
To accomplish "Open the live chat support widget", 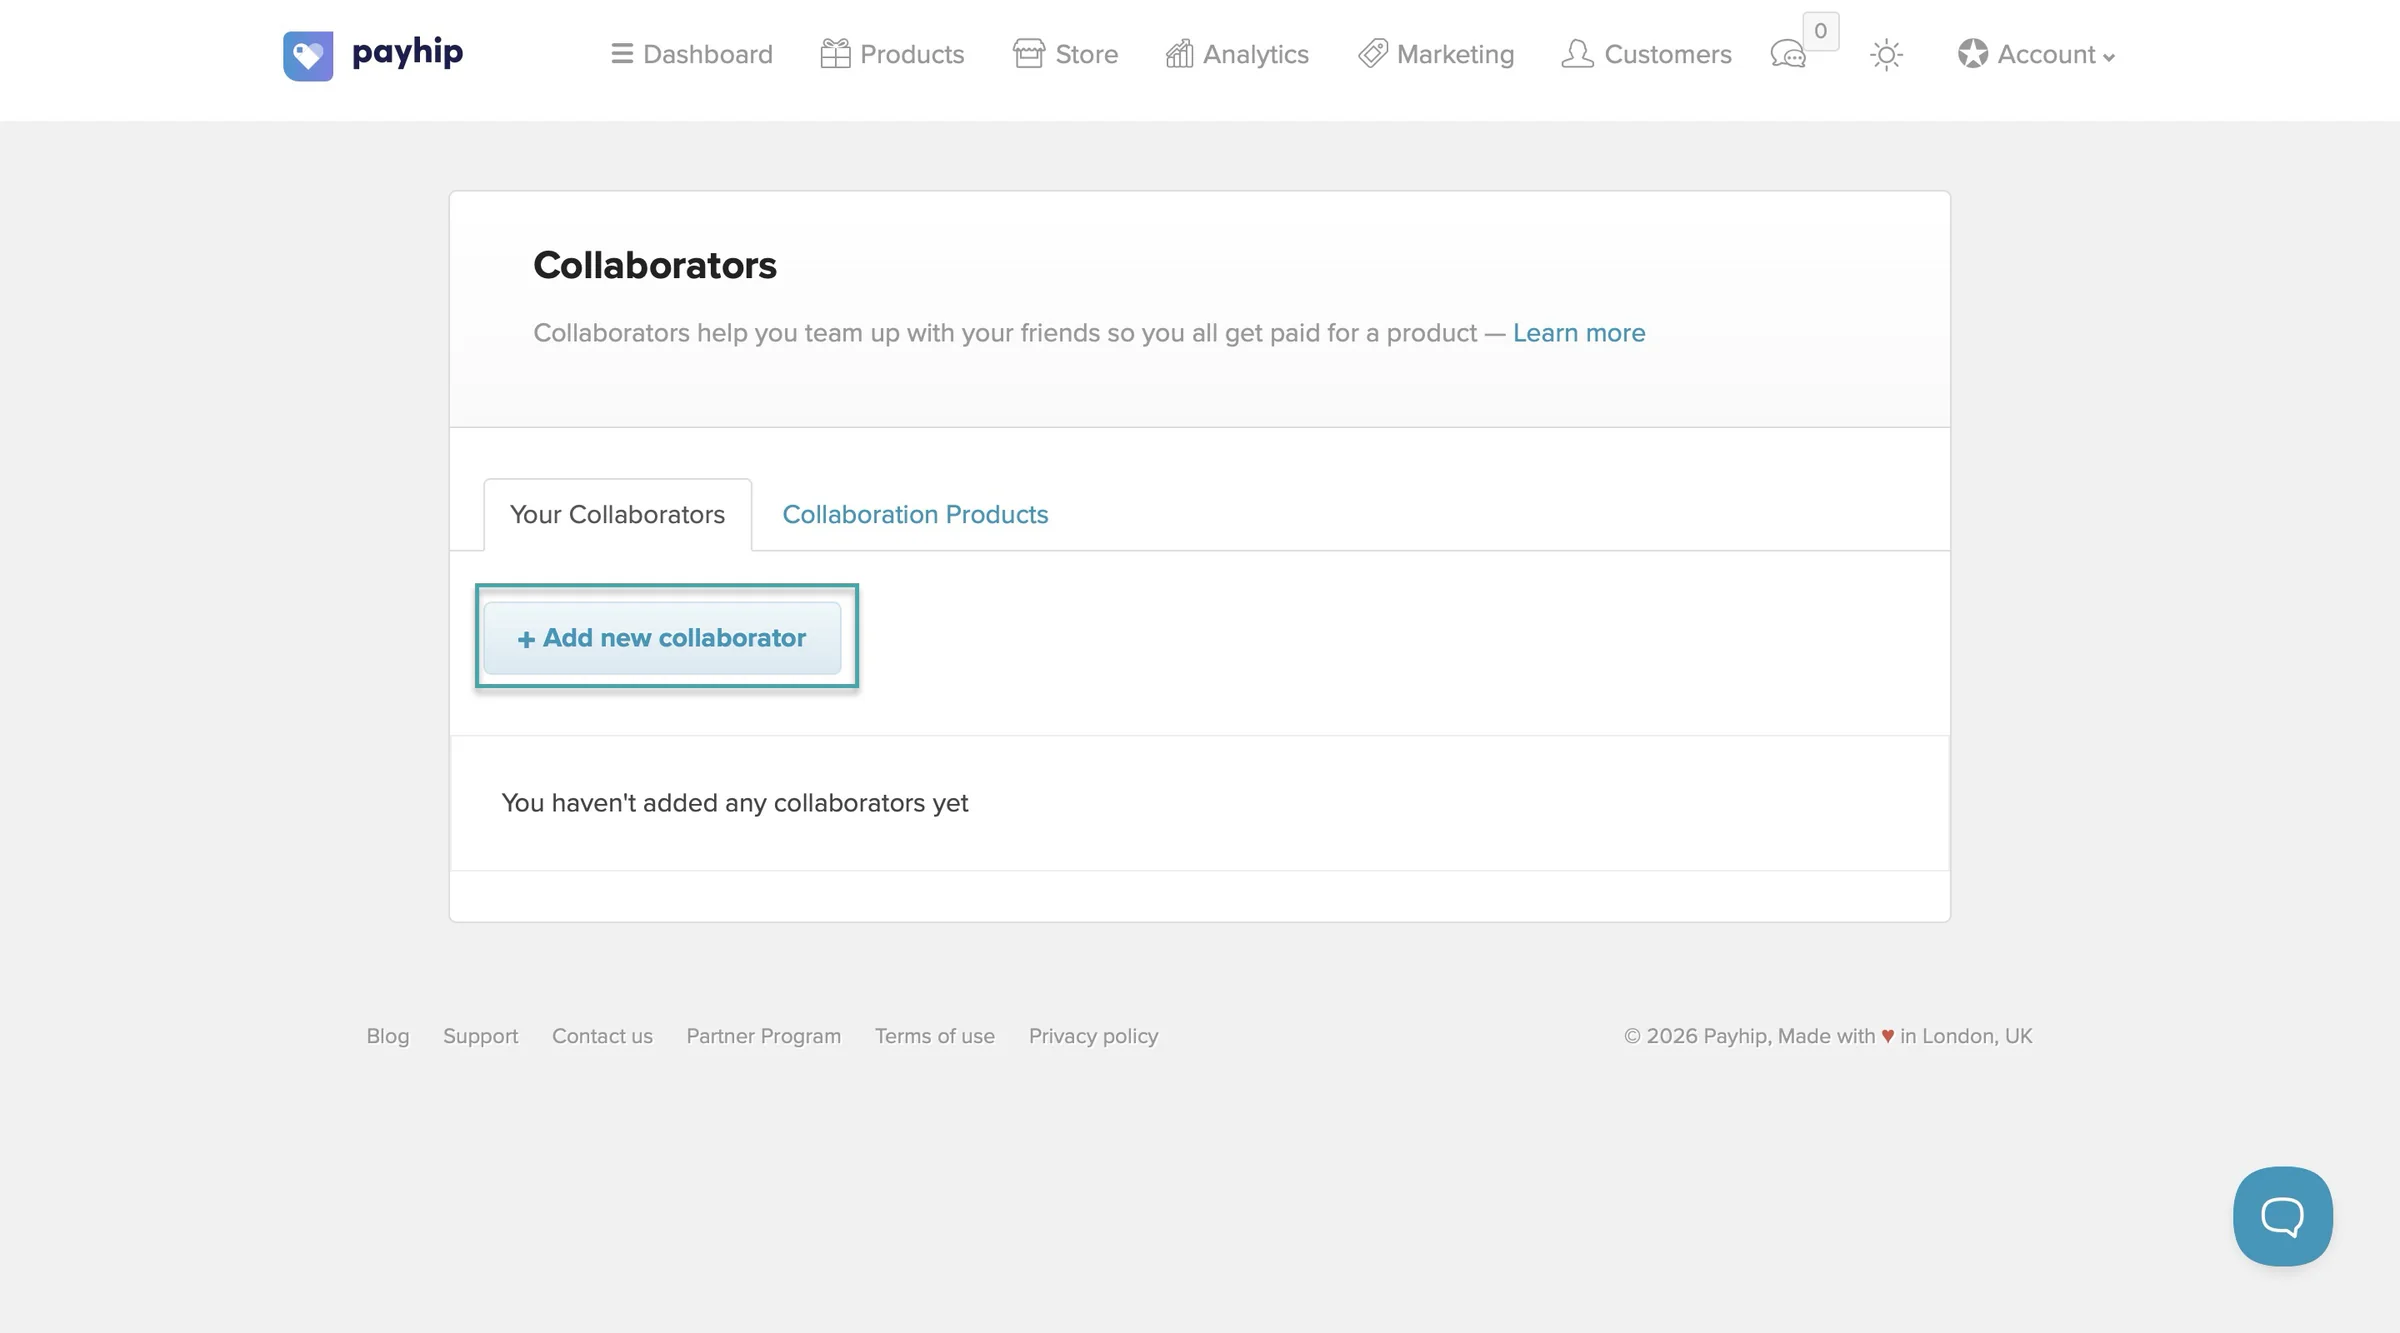I will click(2282, 1216).
